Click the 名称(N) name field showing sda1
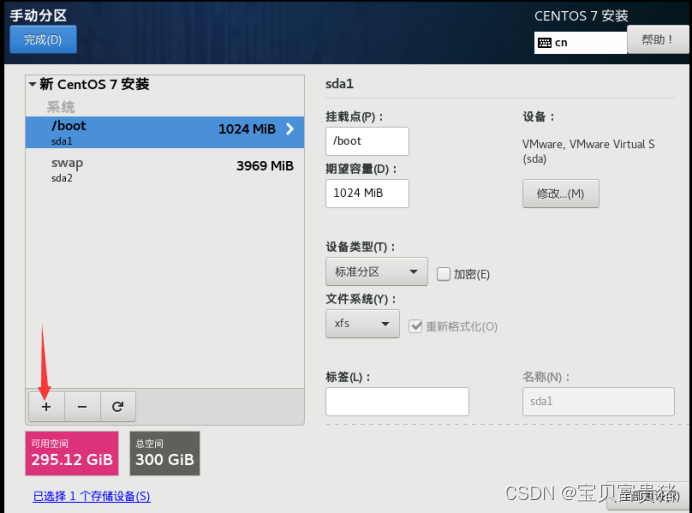 coord(598,401)
